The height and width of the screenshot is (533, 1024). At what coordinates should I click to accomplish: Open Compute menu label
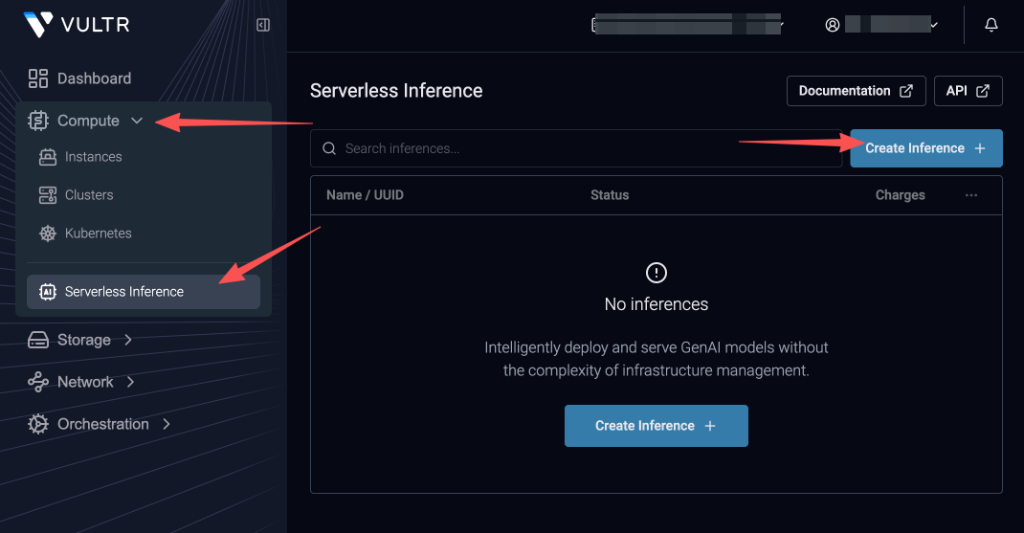[88, 121]
